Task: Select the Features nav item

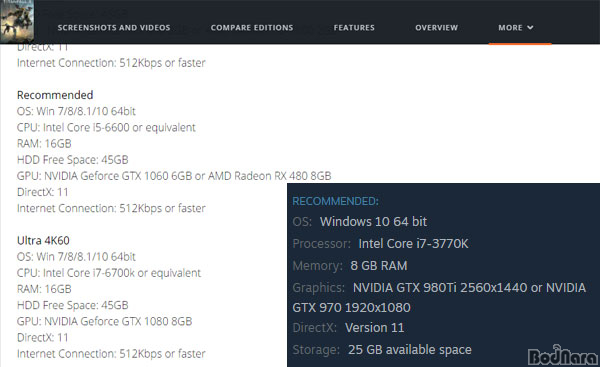Action: point(354,28)
